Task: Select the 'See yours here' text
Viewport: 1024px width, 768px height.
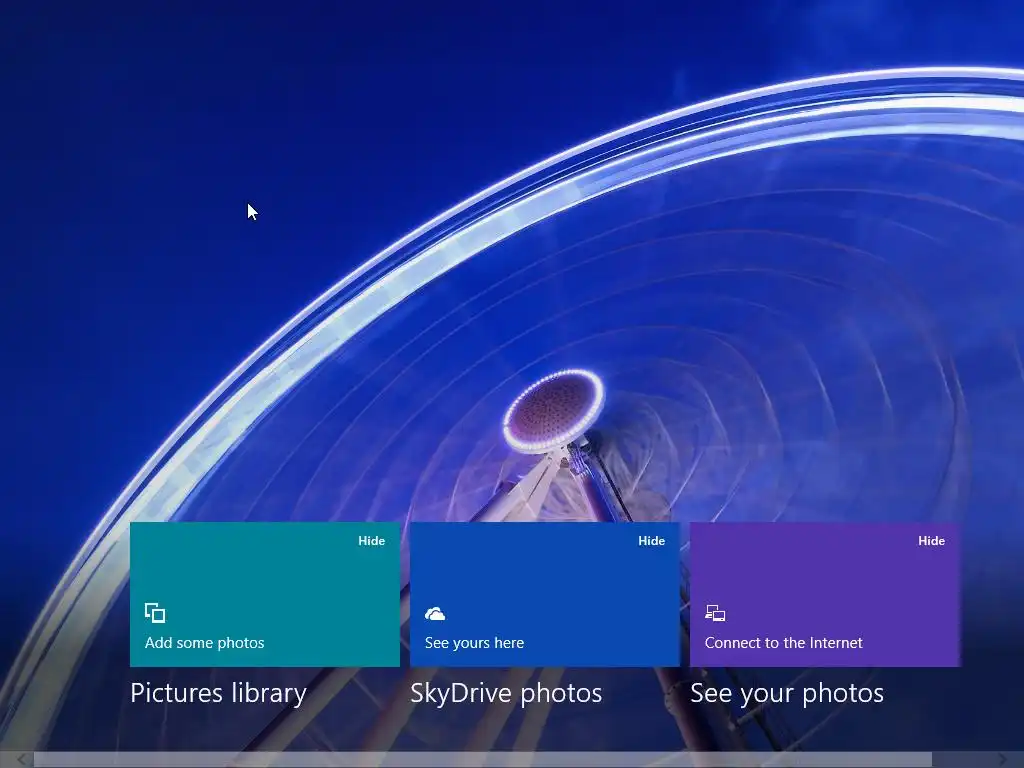Action: [474, 643]
